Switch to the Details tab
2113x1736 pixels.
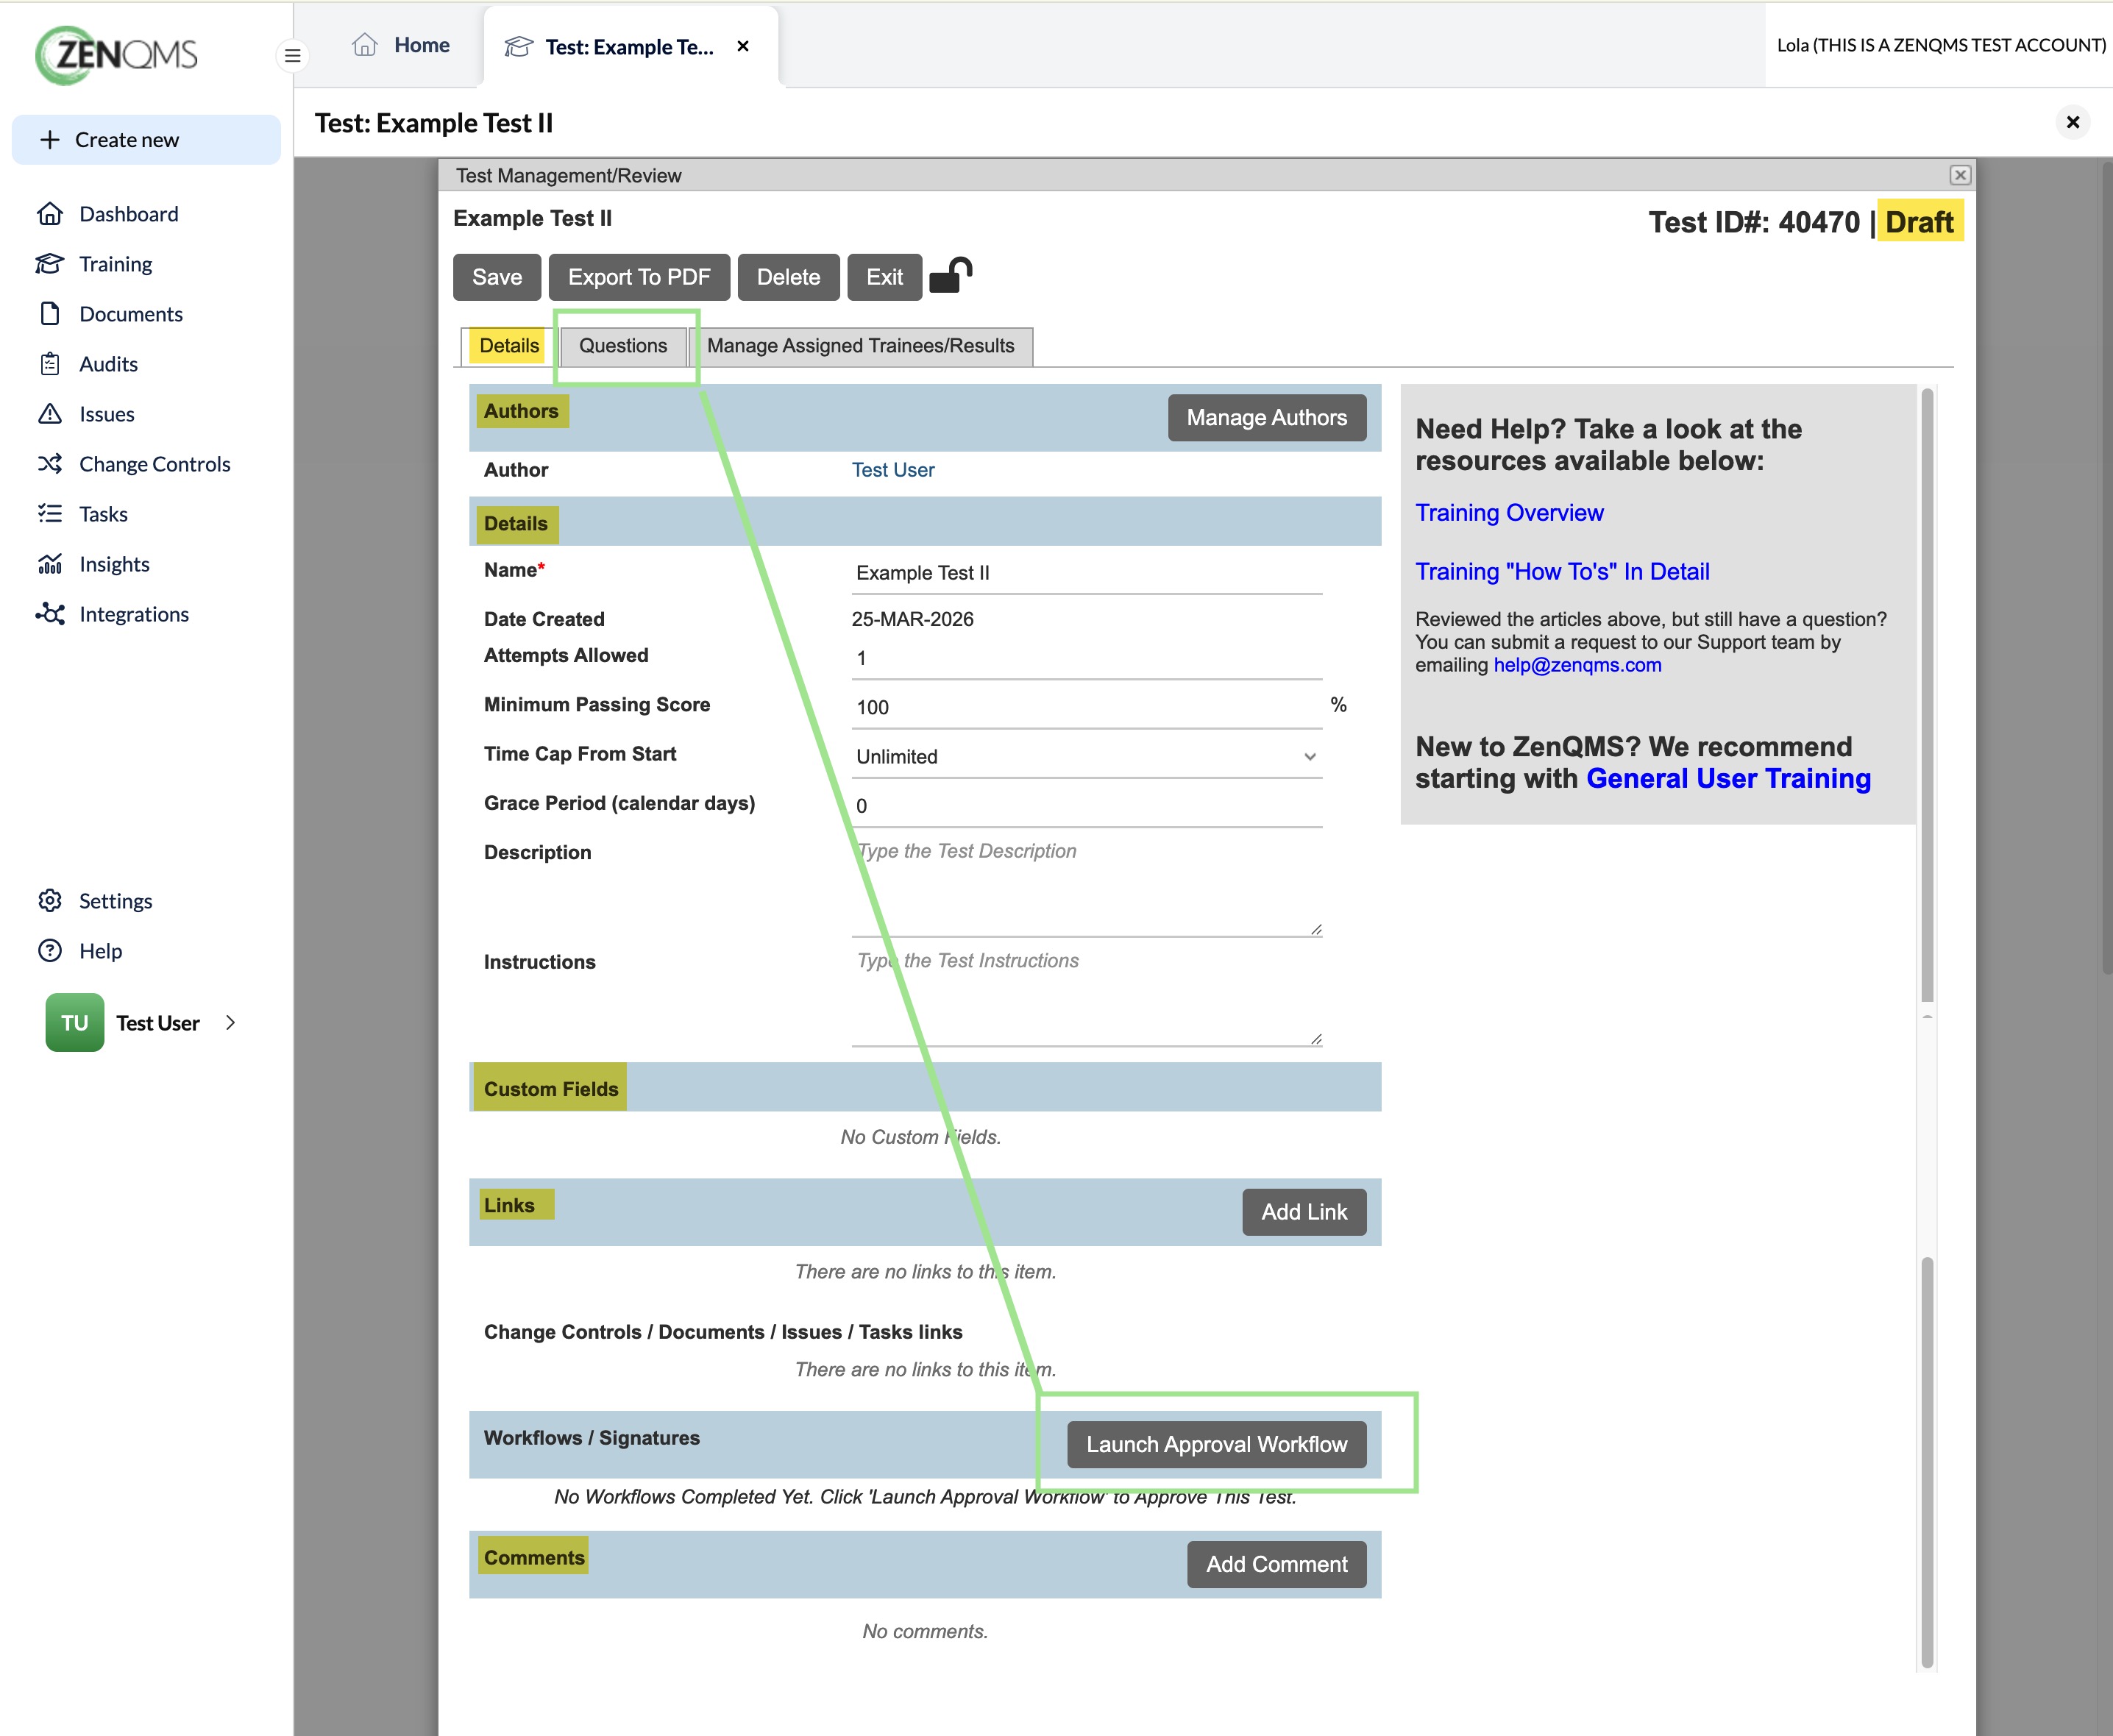click(x=508, y=345)
